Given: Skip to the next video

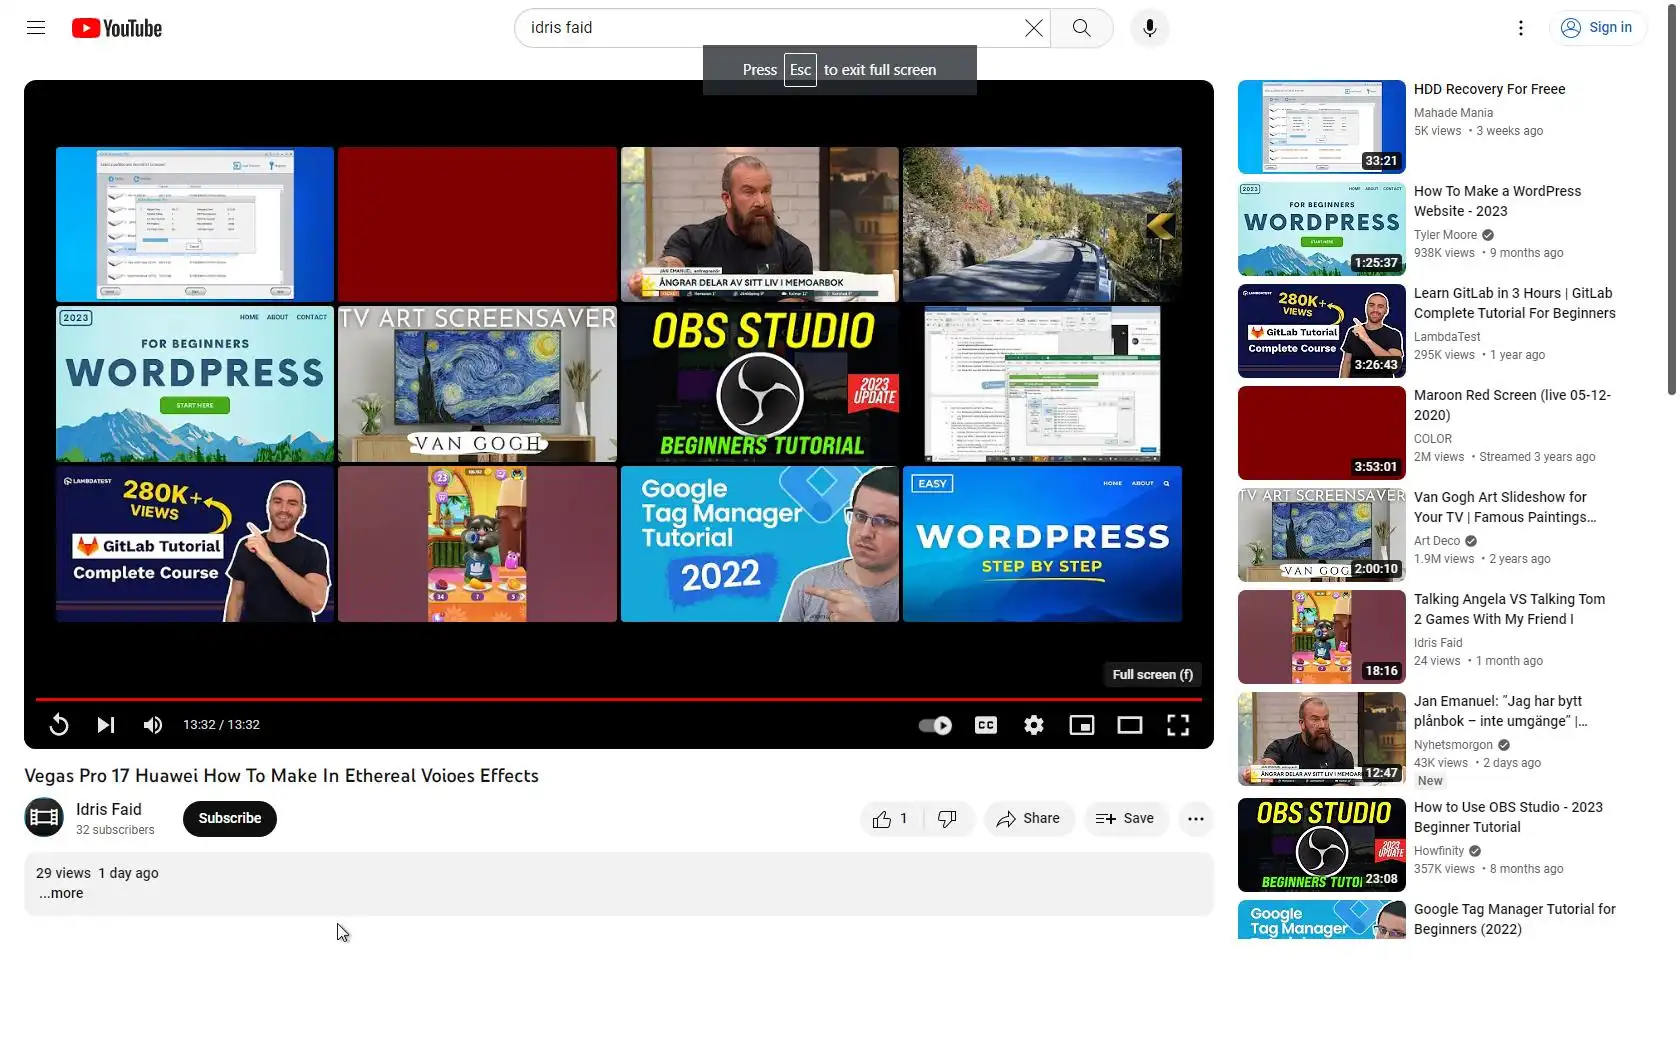Looking at the screenshot, I should [106, 725].
